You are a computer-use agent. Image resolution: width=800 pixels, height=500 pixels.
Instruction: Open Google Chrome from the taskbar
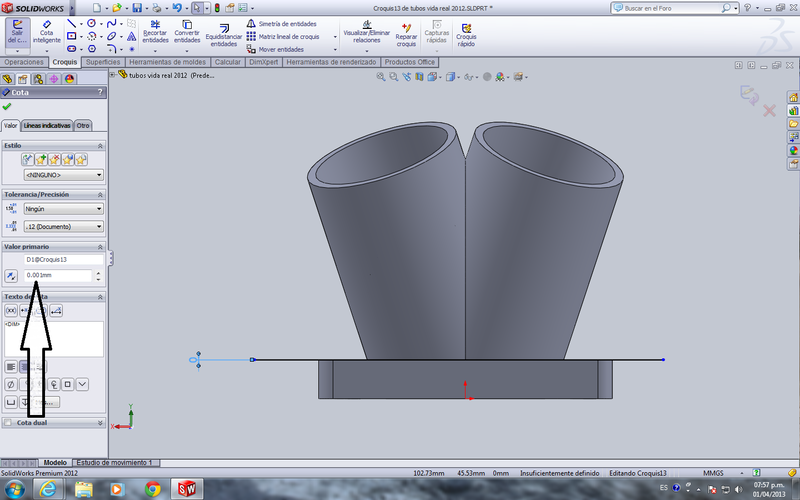tap(153, 489)
